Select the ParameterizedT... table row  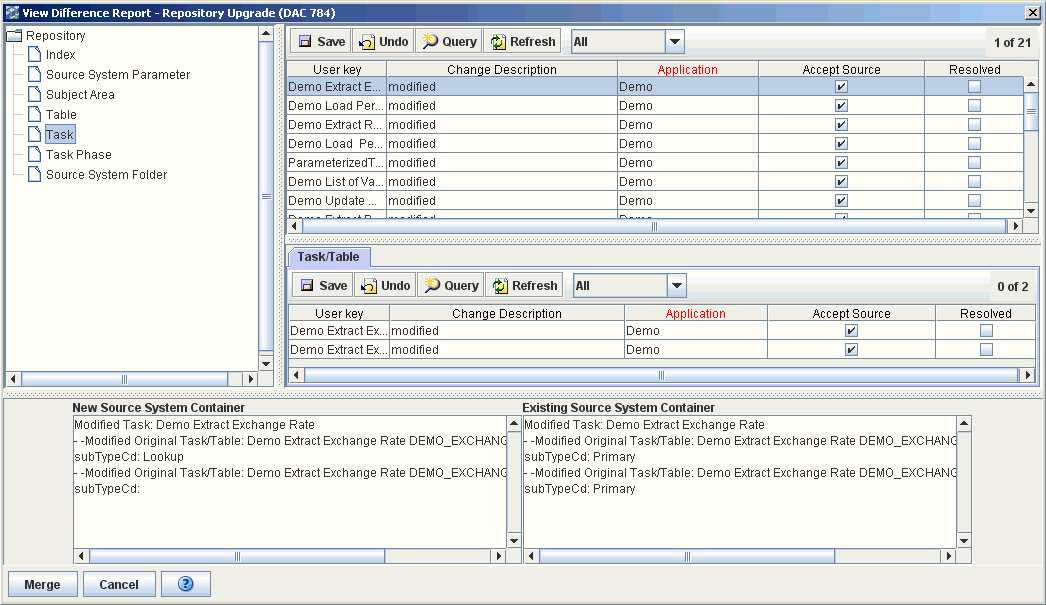click(x=654, y=163)
